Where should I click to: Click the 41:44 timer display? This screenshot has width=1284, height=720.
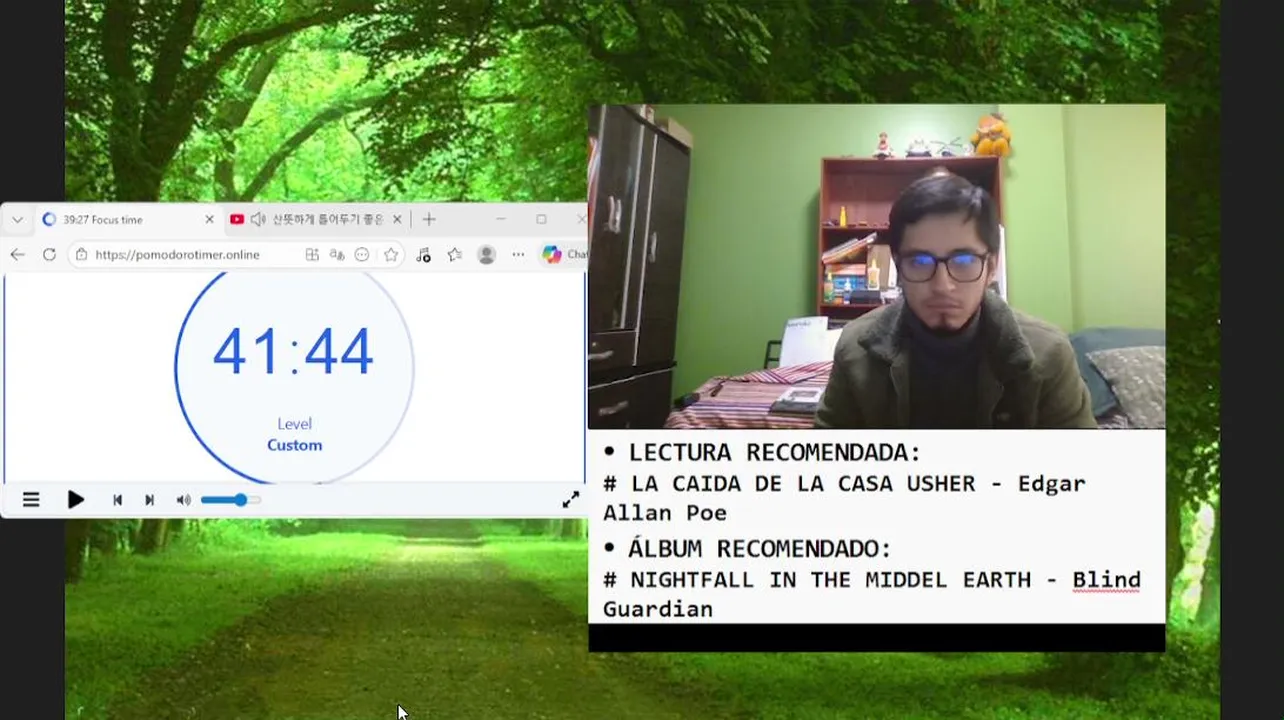pos(293,352)
